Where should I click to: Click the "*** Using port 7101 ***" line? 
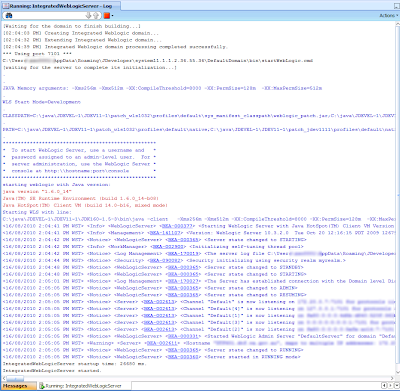[x=37, y=54]
